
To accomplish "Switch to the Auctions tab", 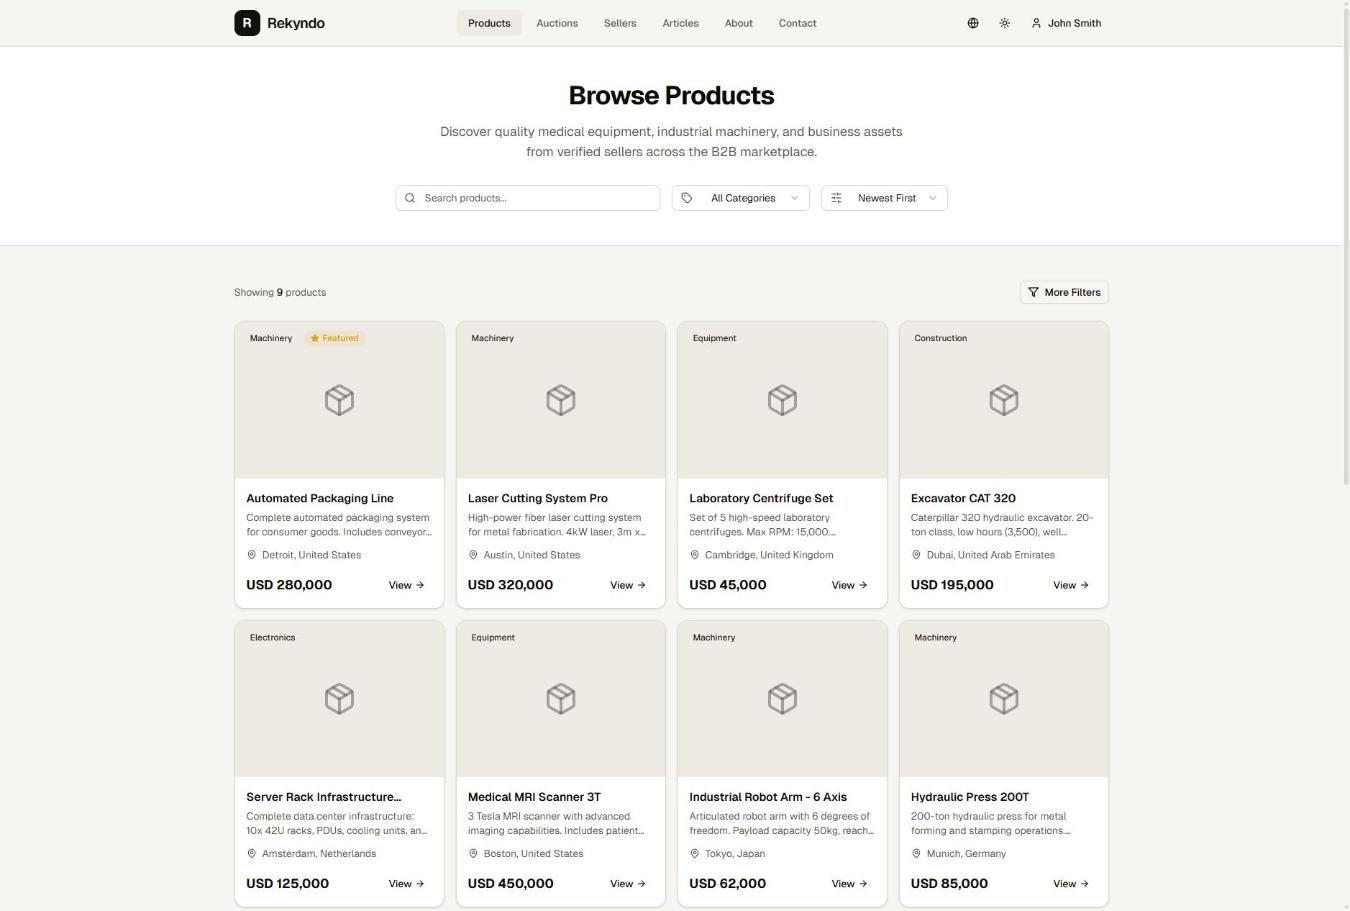I will [x=557, y=22].
